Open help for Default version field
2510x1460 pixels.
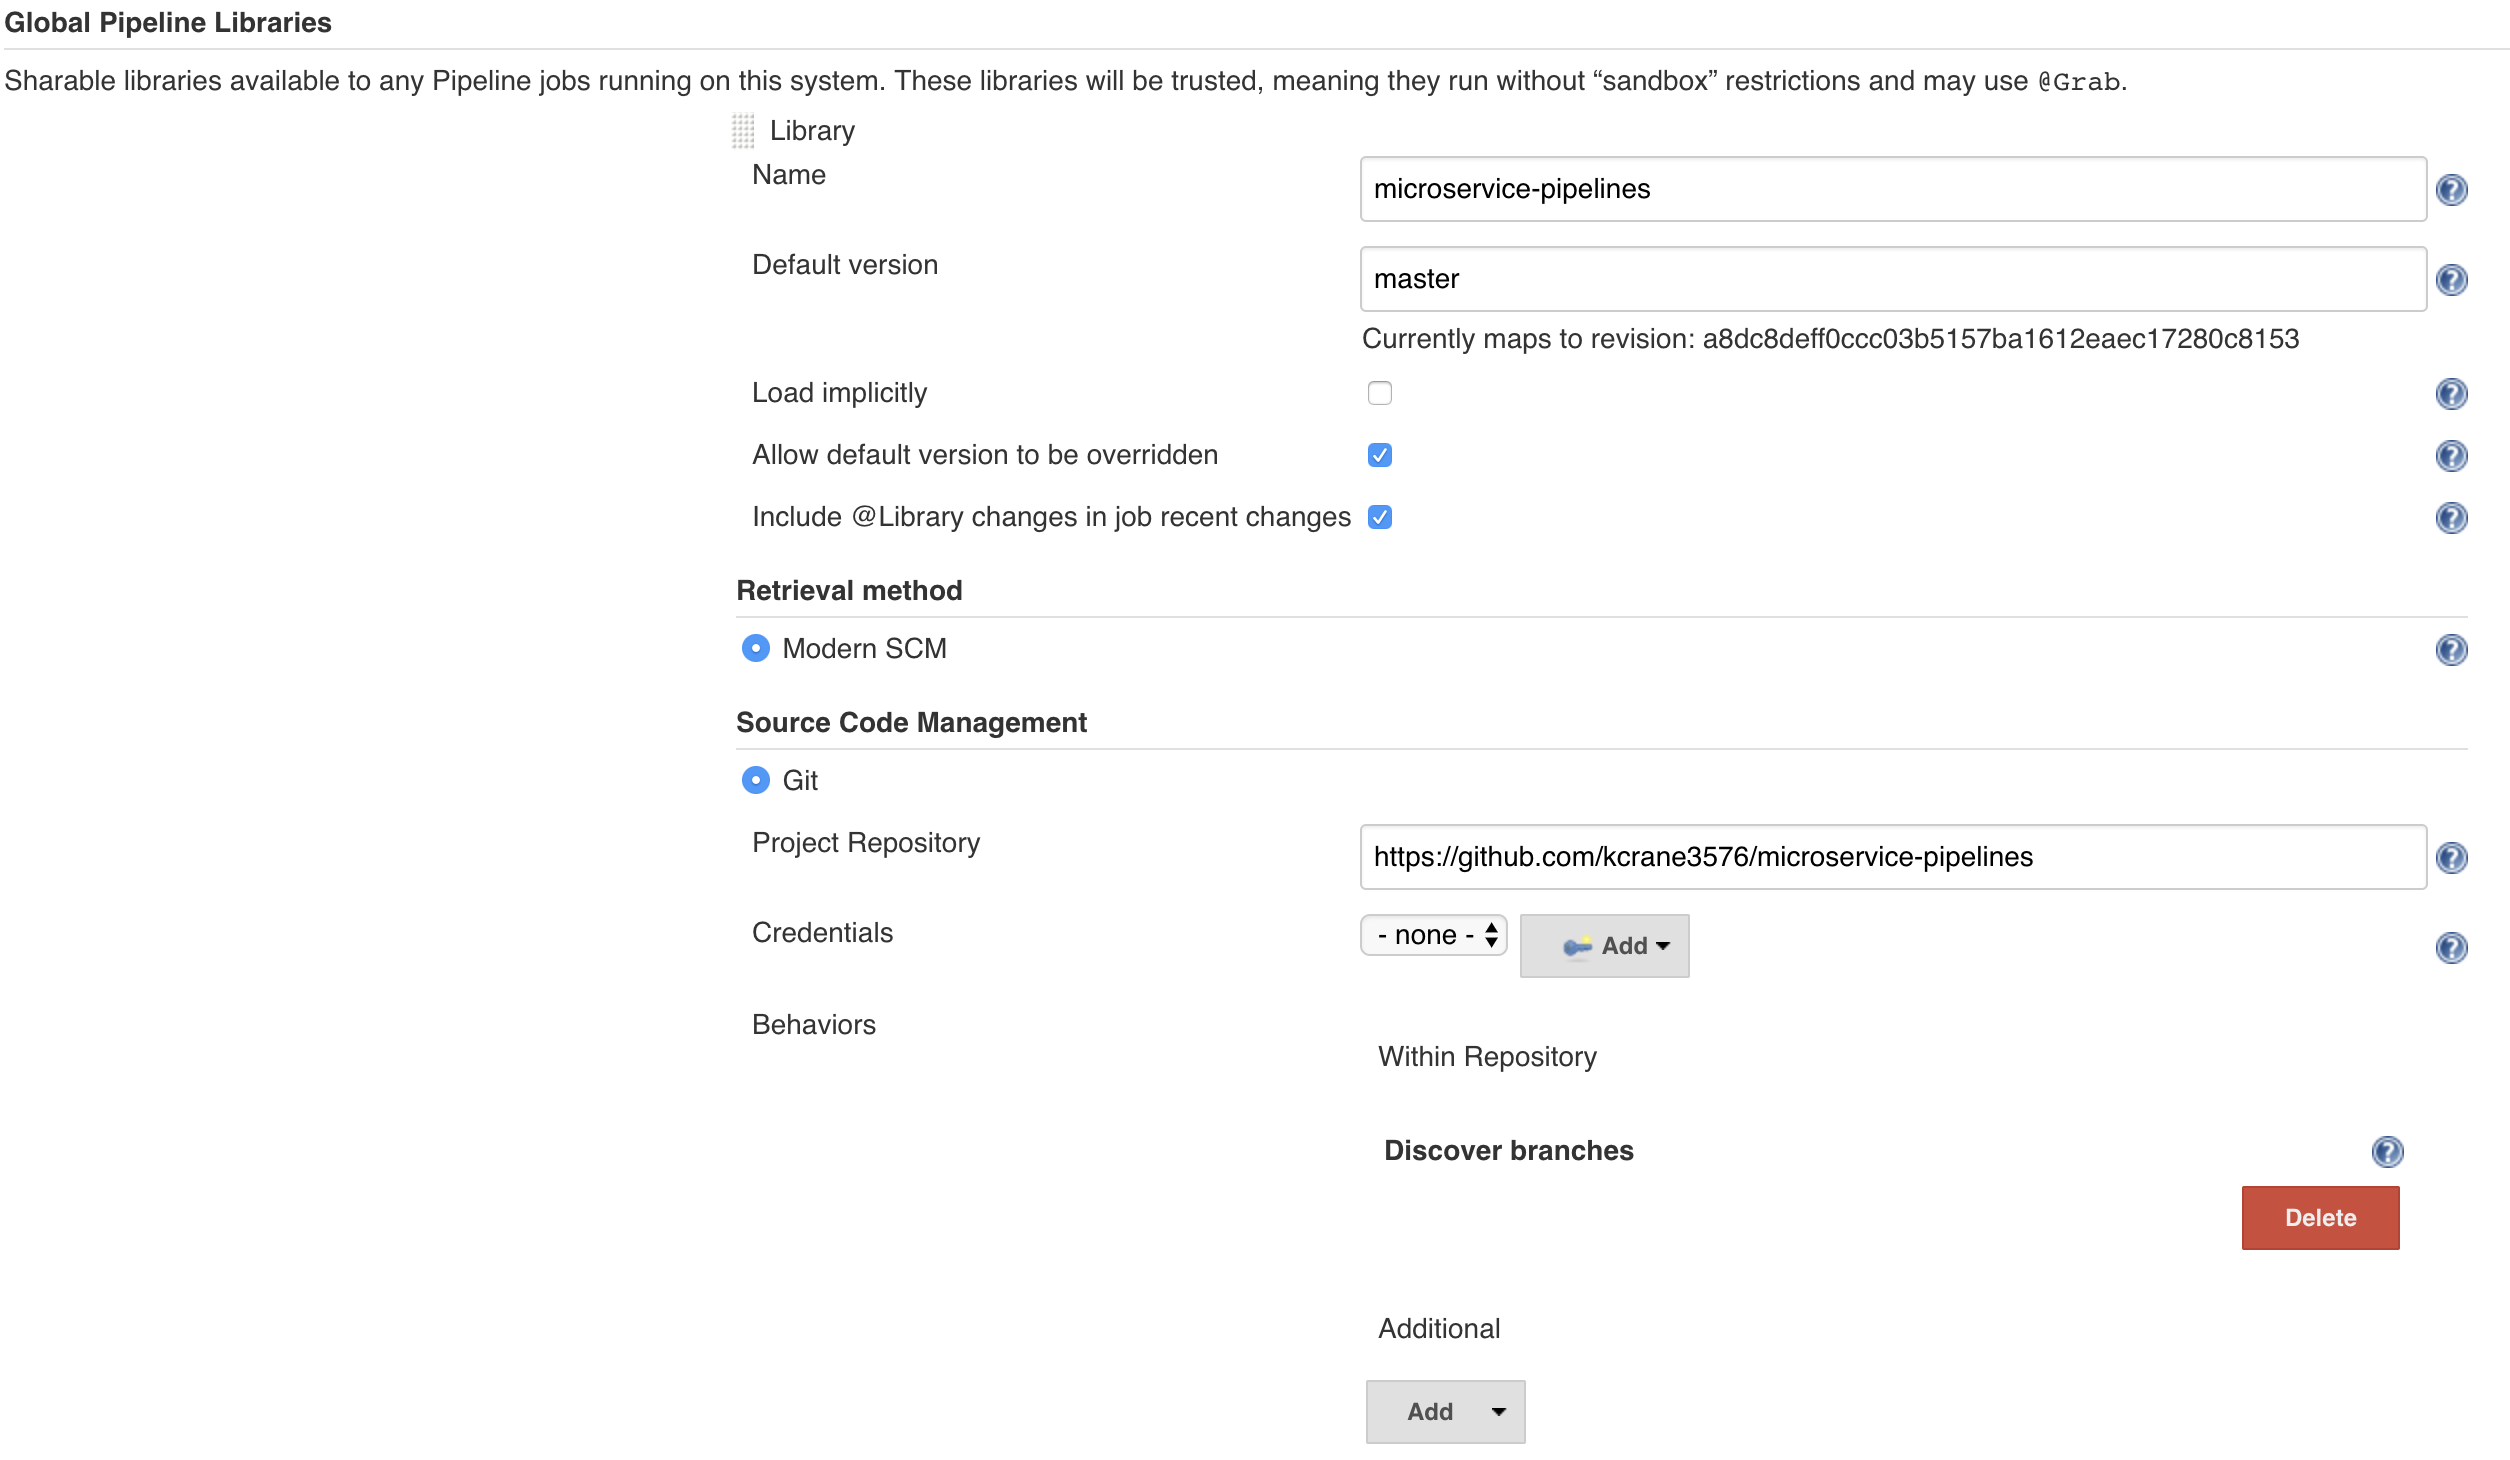(x=2451, y=280)
